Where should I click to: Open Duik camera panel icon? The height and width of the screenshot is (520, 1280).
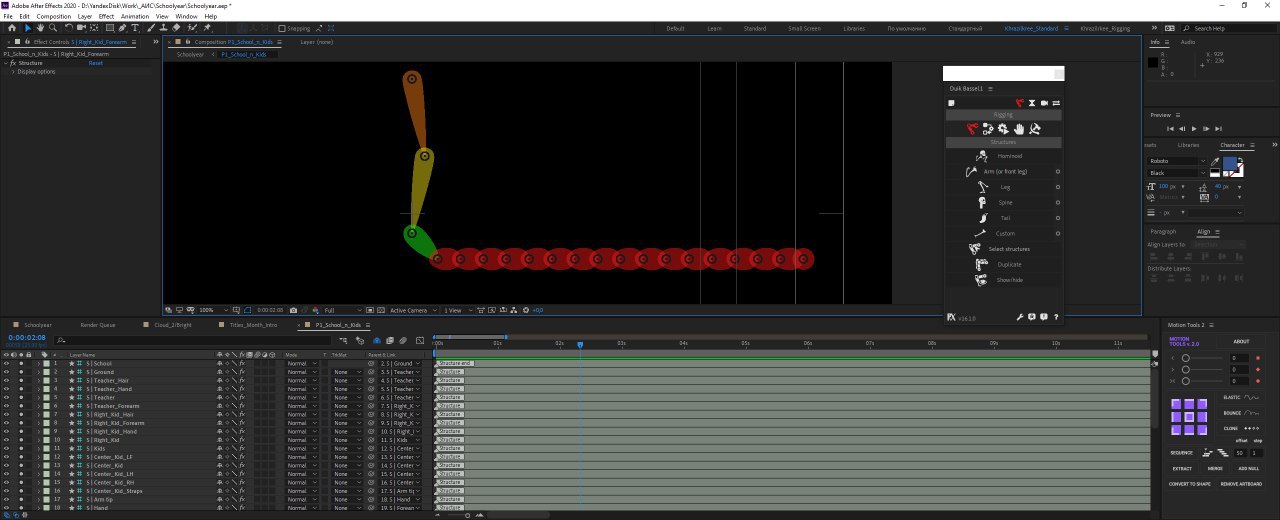point(1044,103)
